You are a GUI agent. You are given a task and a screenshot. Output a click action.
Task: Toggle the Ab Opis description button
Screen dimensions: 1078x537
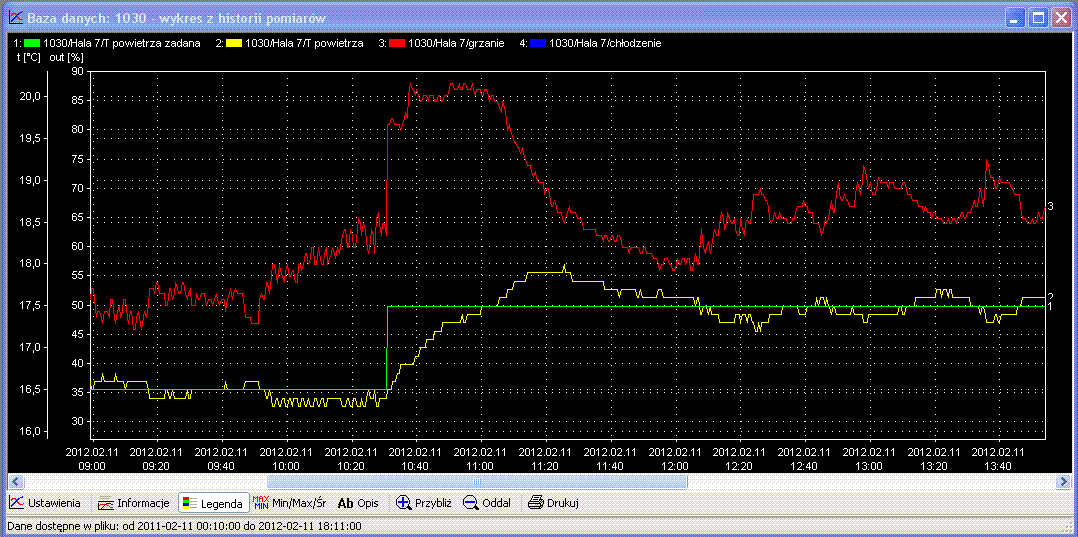click(x=358, y=503)
